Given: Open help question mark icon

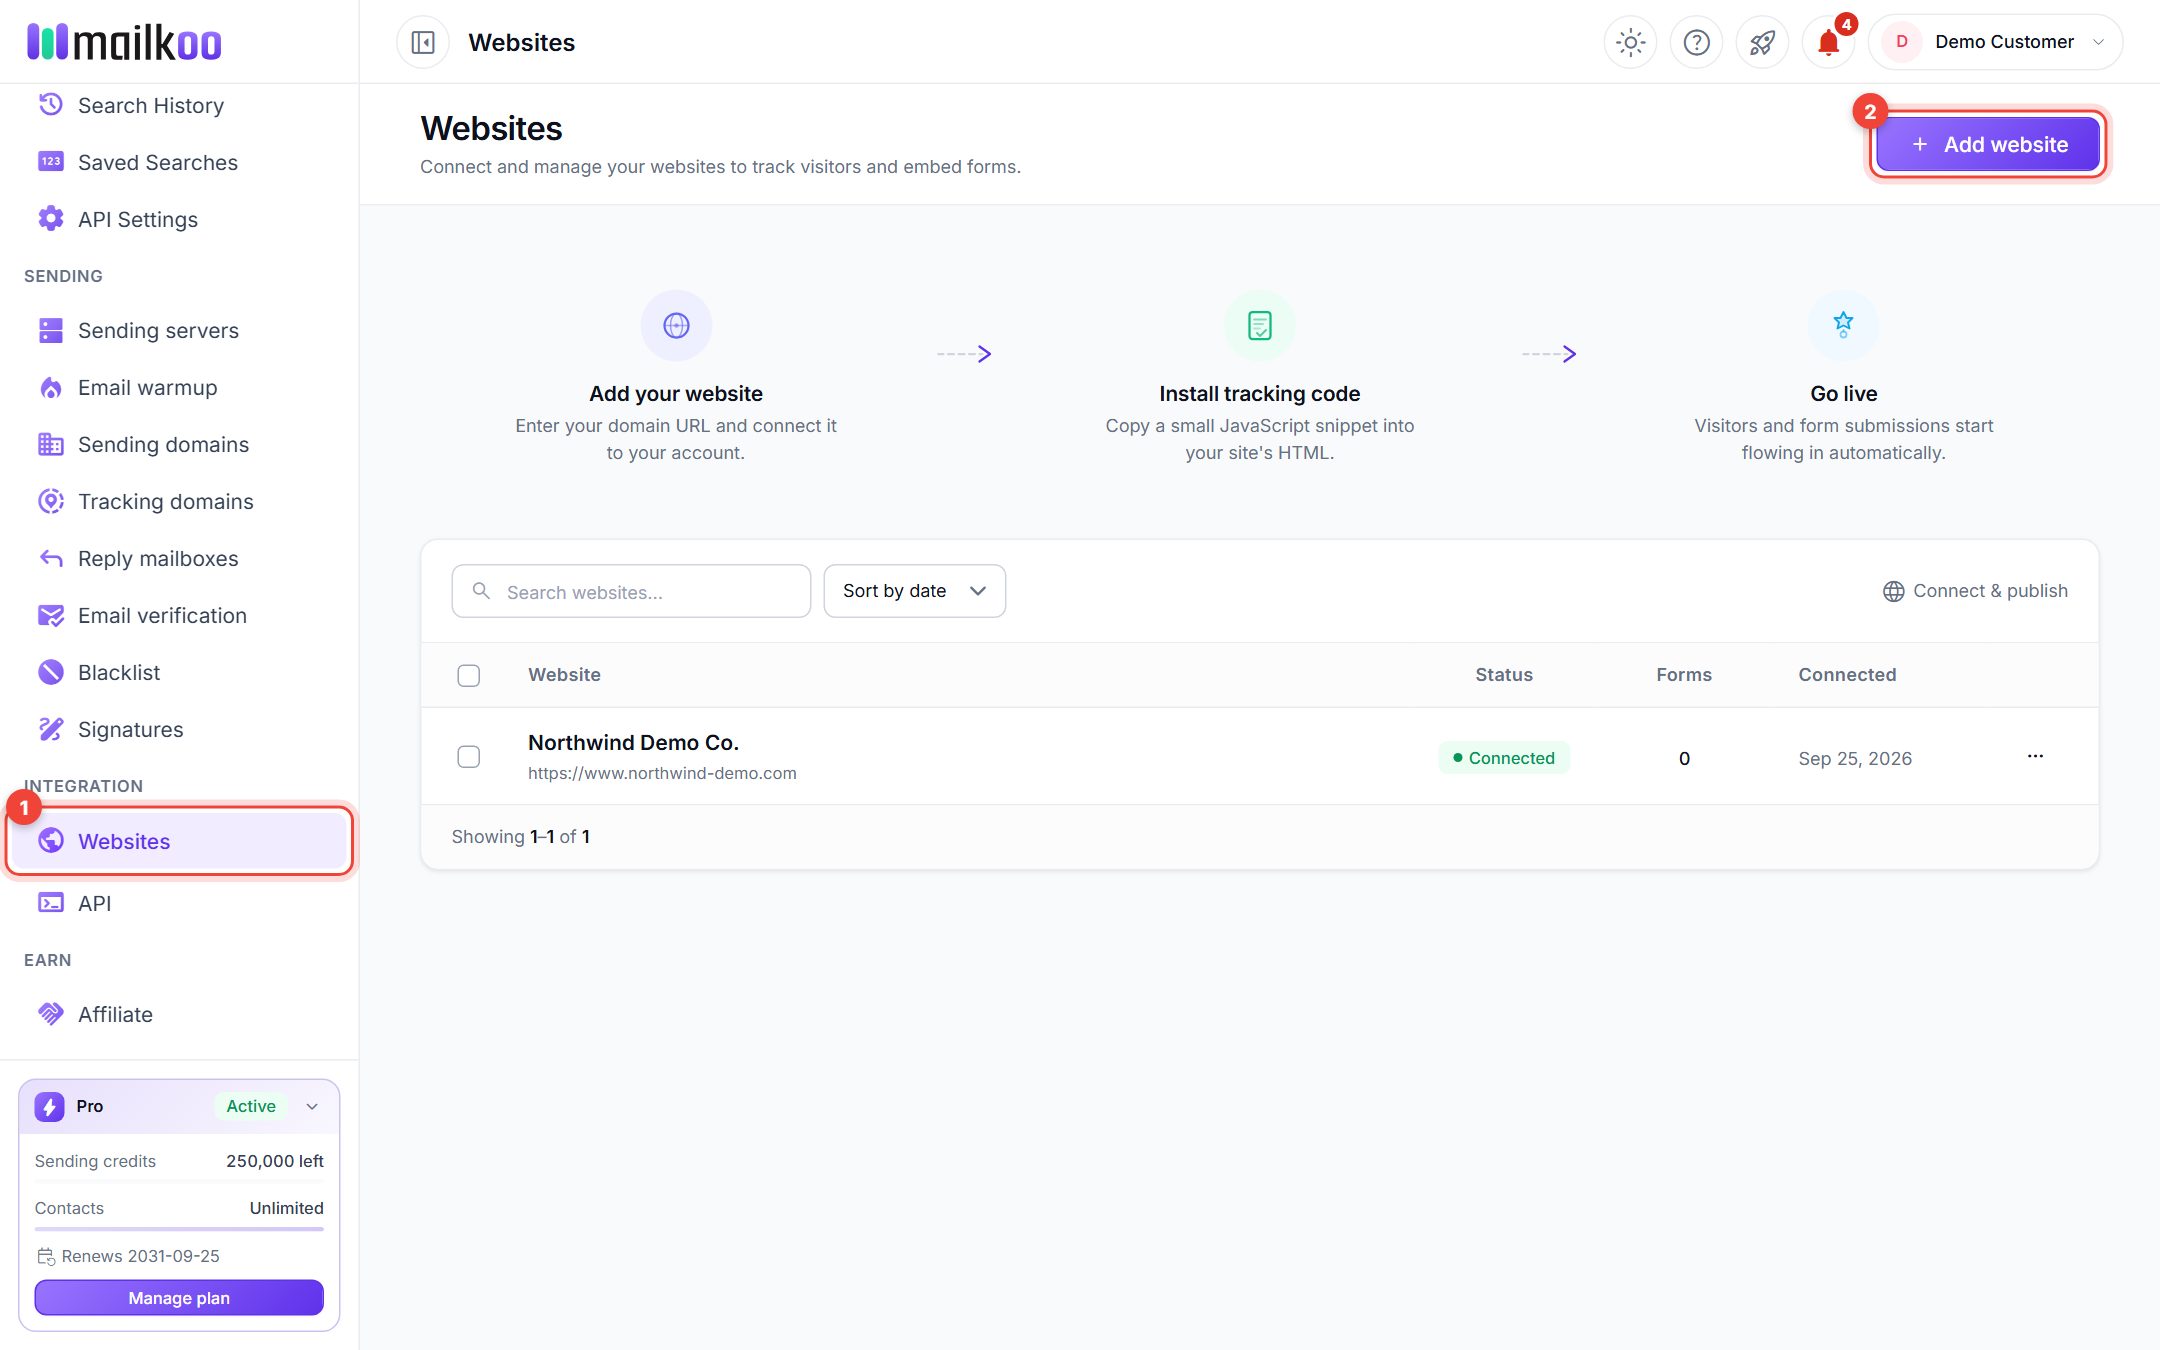Looking at the screenshot, I should click(x=1696, y=42).
